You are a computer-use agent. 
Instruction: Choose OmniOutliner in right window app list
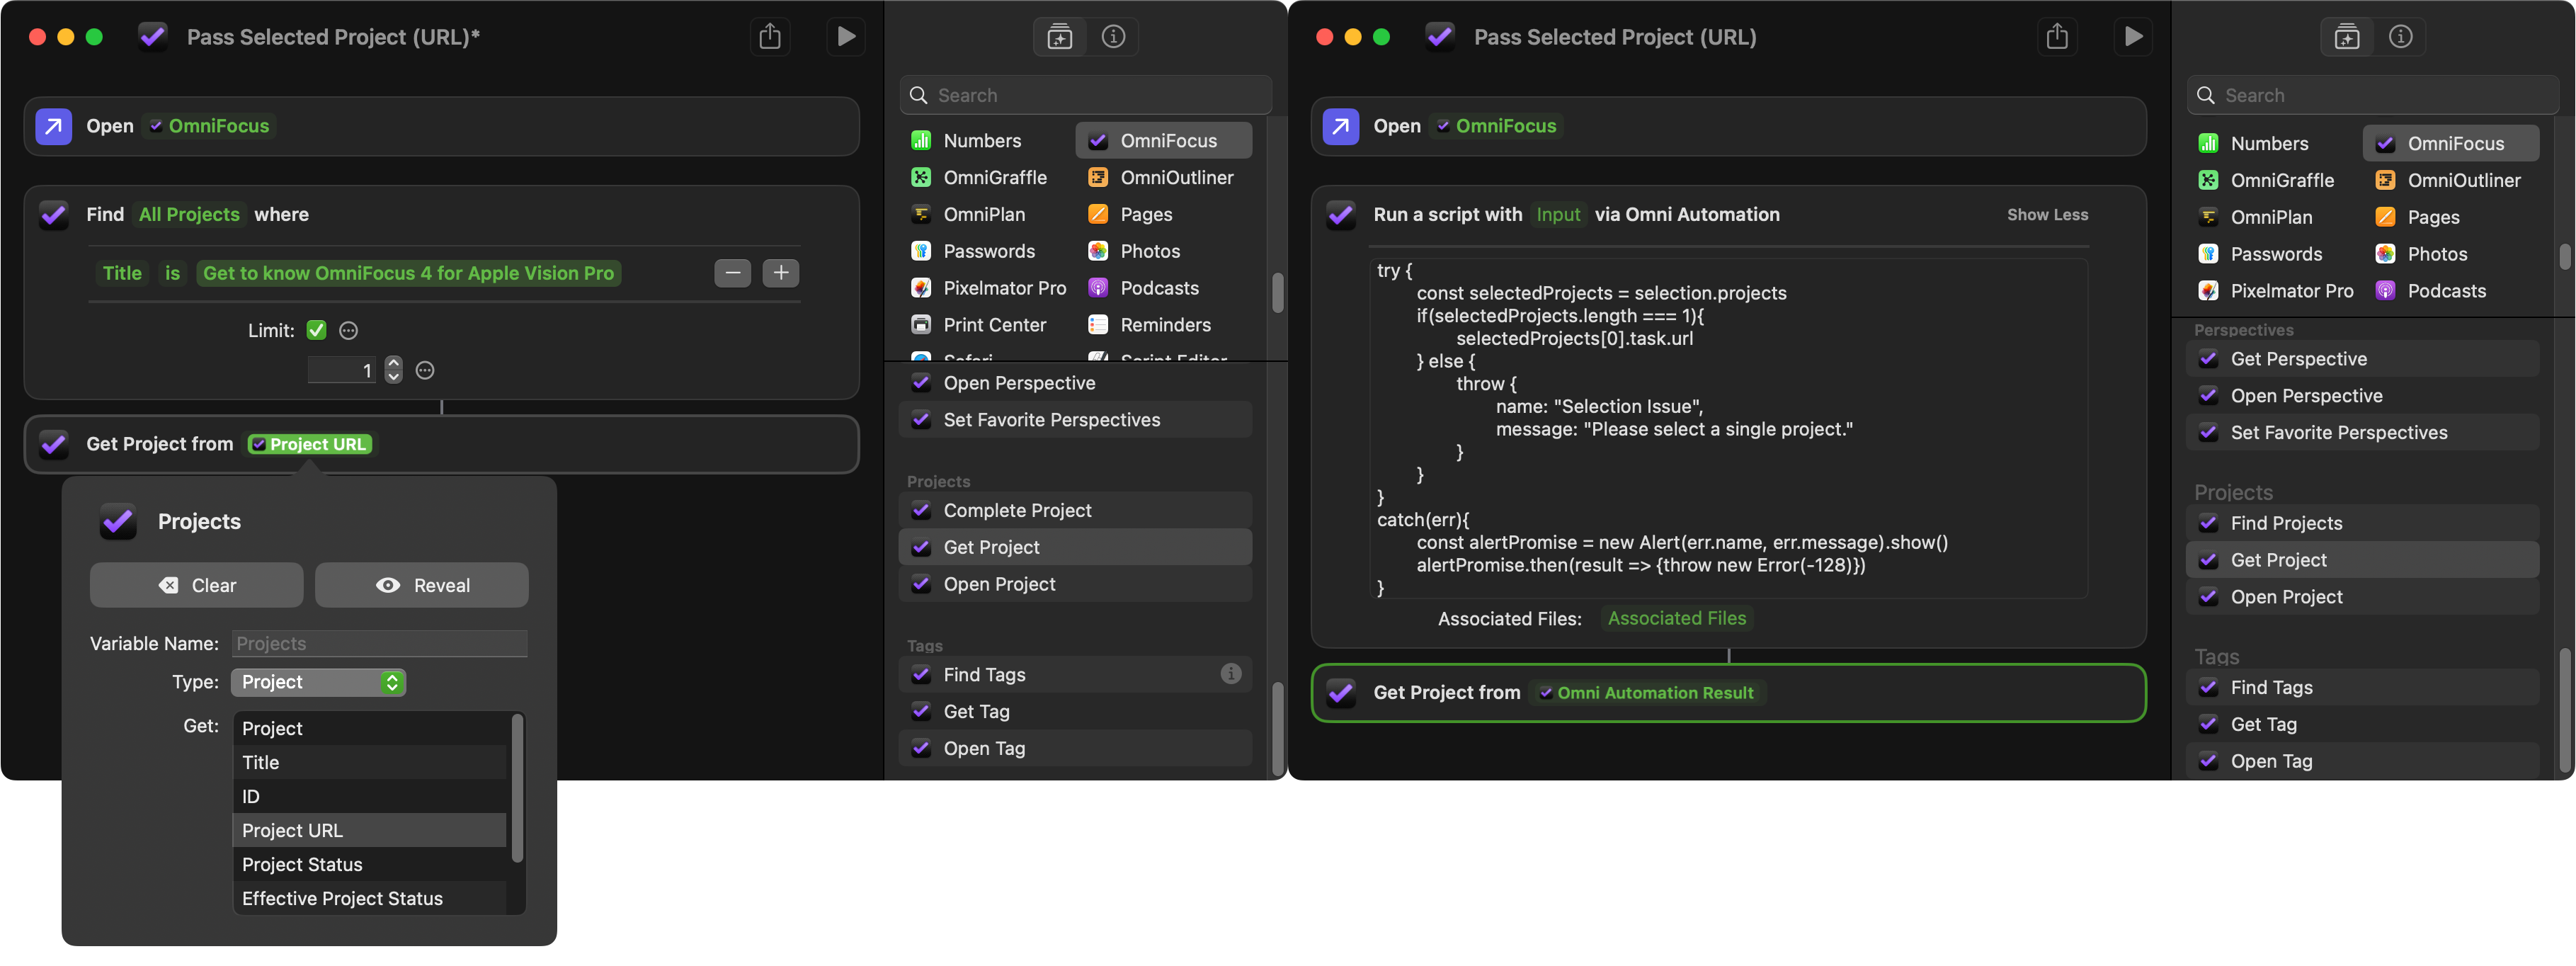click(x=2450, y=181)
